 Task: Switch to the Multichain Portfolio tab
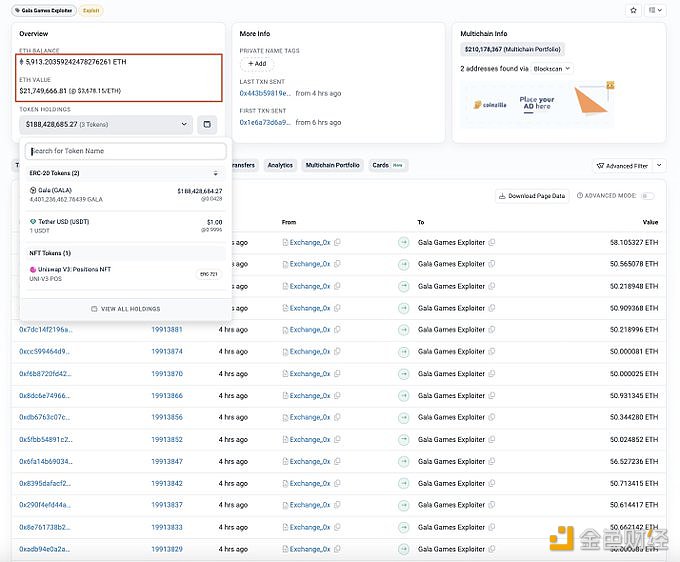pos(333,165)
